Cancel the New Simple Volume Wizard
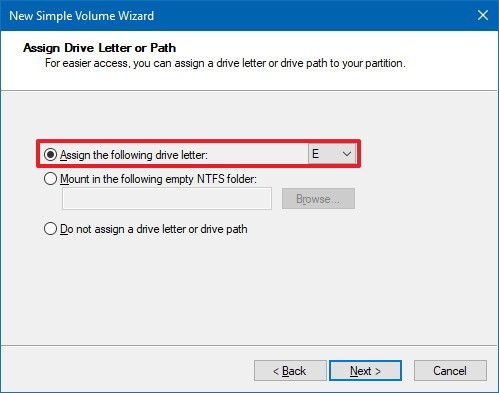The width and height of the screenshot is (499, 393). point(450,371)
